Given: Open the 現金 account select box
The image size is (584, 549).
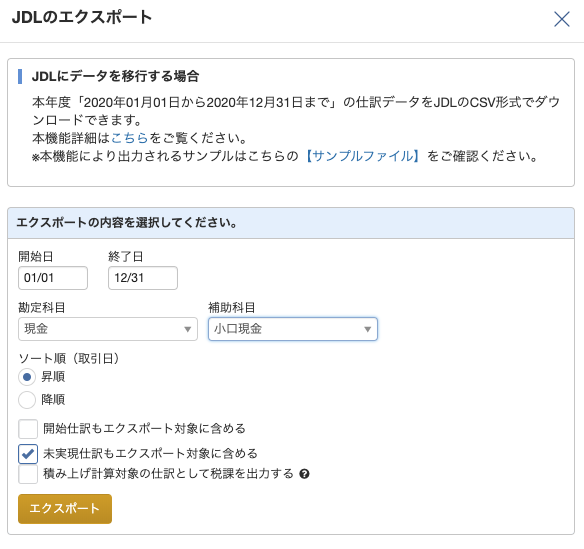Looking at the screenshot, I should pyautogui.click(x=108, y=329).
